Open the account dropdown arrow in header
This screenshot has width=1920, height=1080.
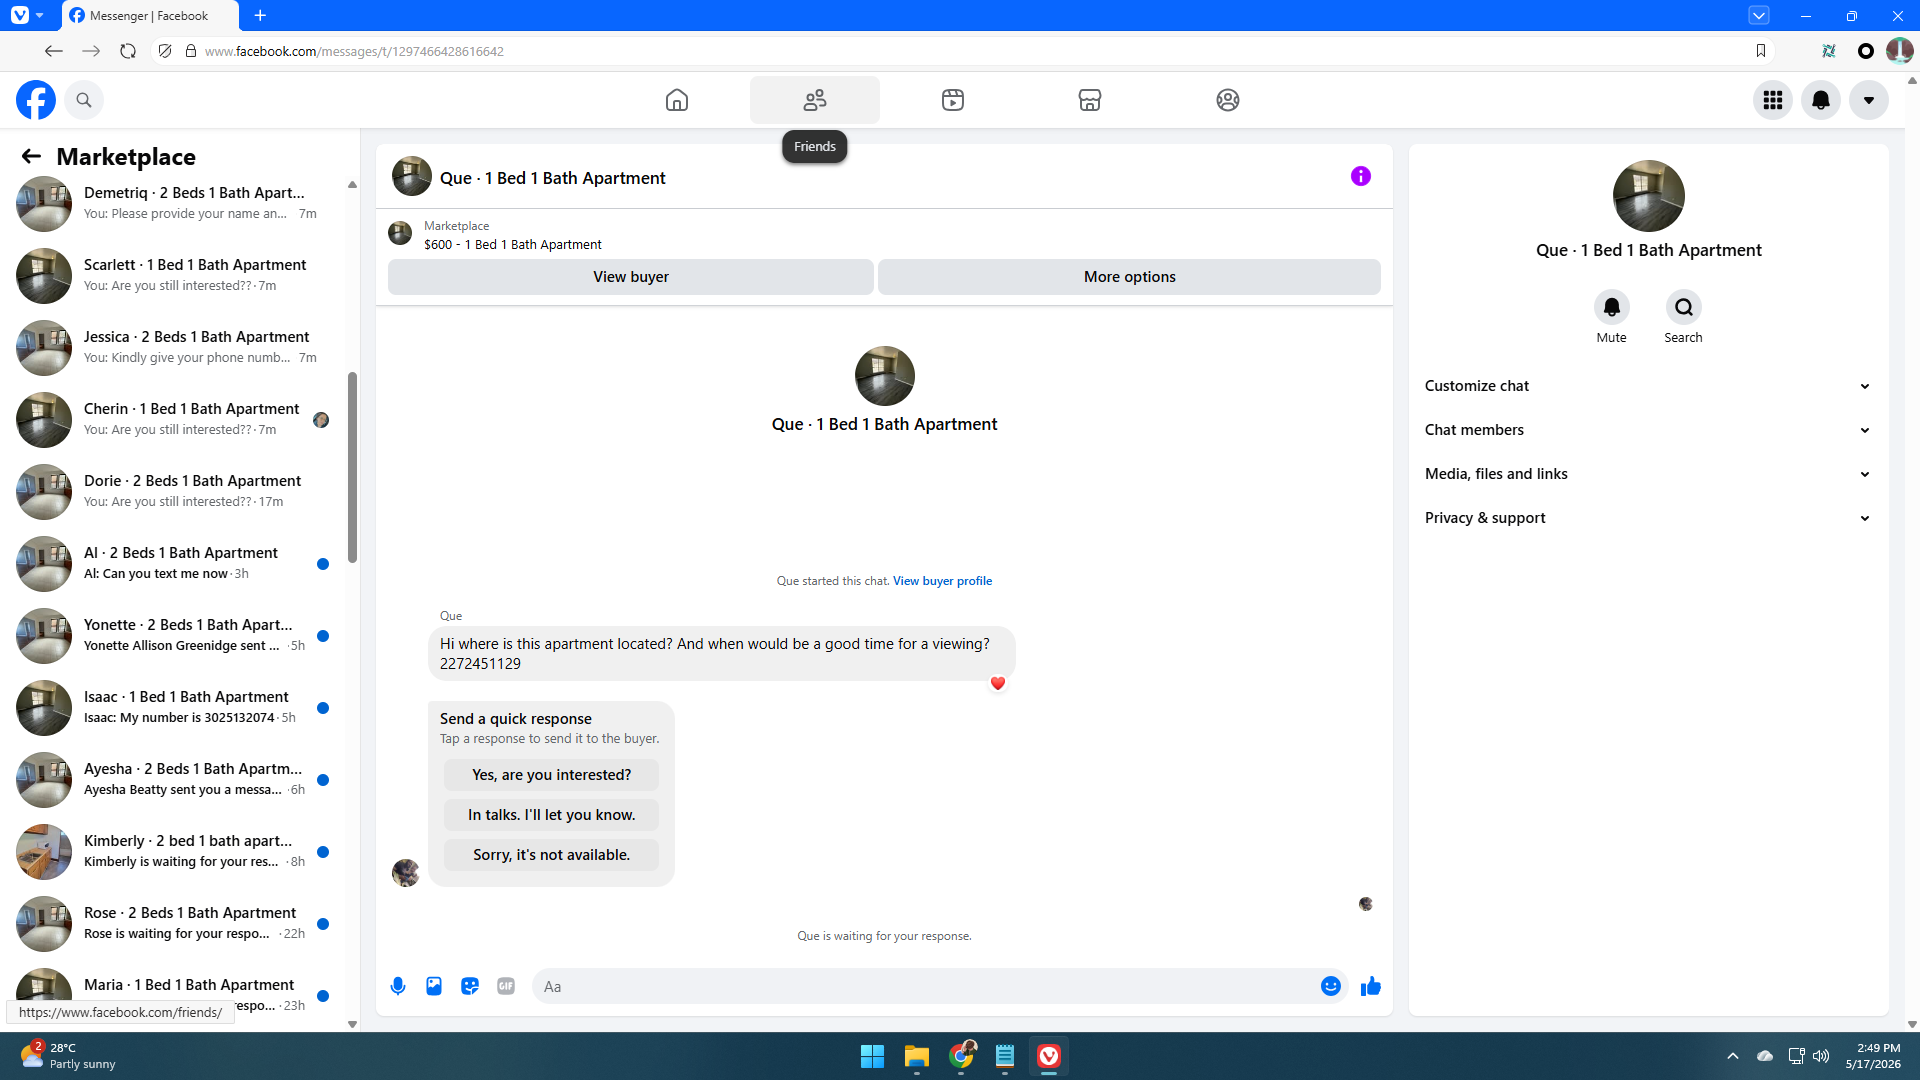tap(1869, 100)
